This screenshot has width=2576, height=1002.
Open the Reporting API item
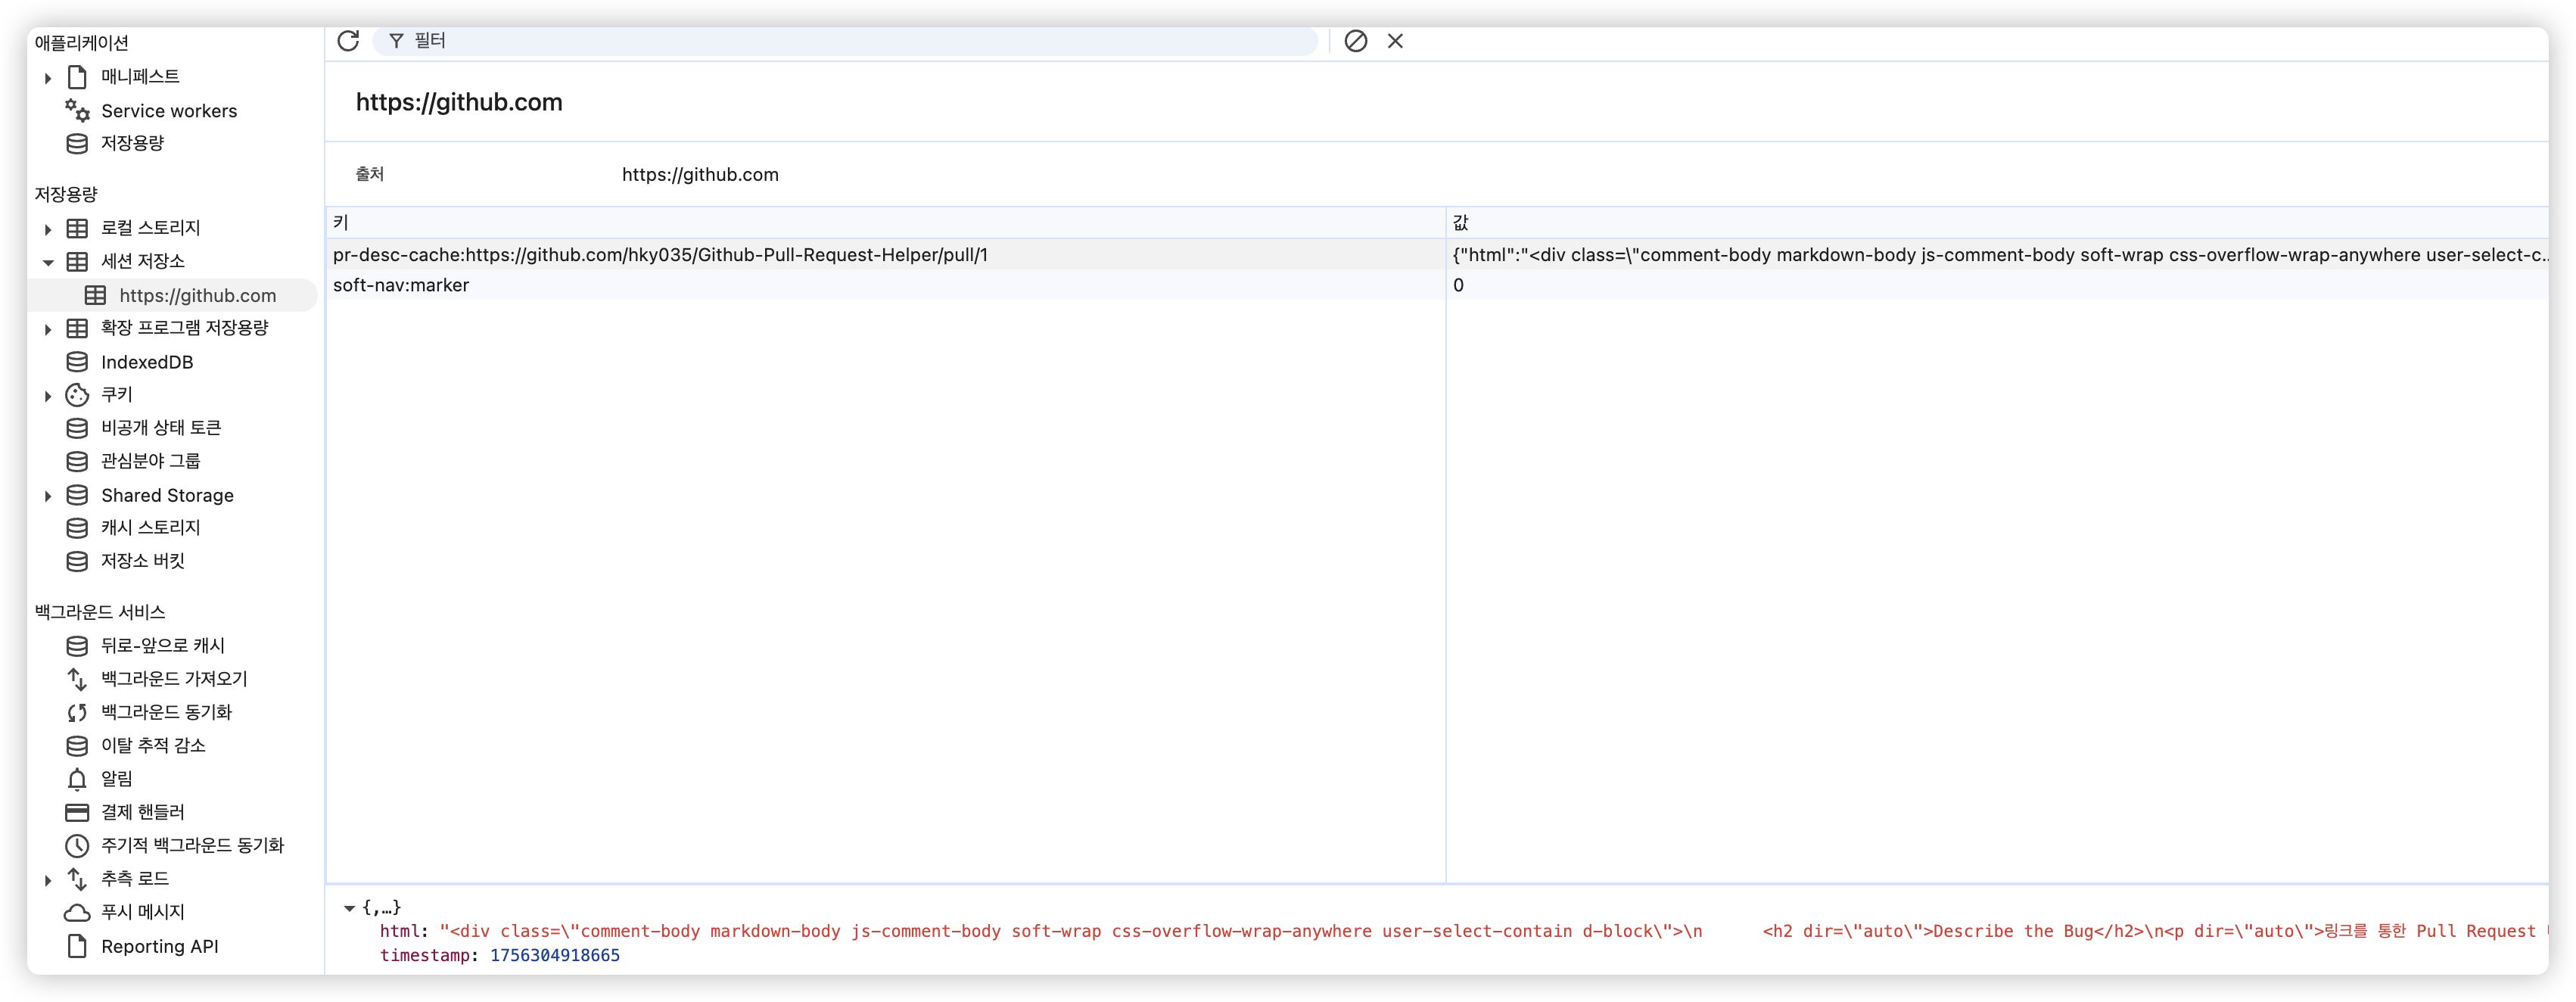coord(159,946)
